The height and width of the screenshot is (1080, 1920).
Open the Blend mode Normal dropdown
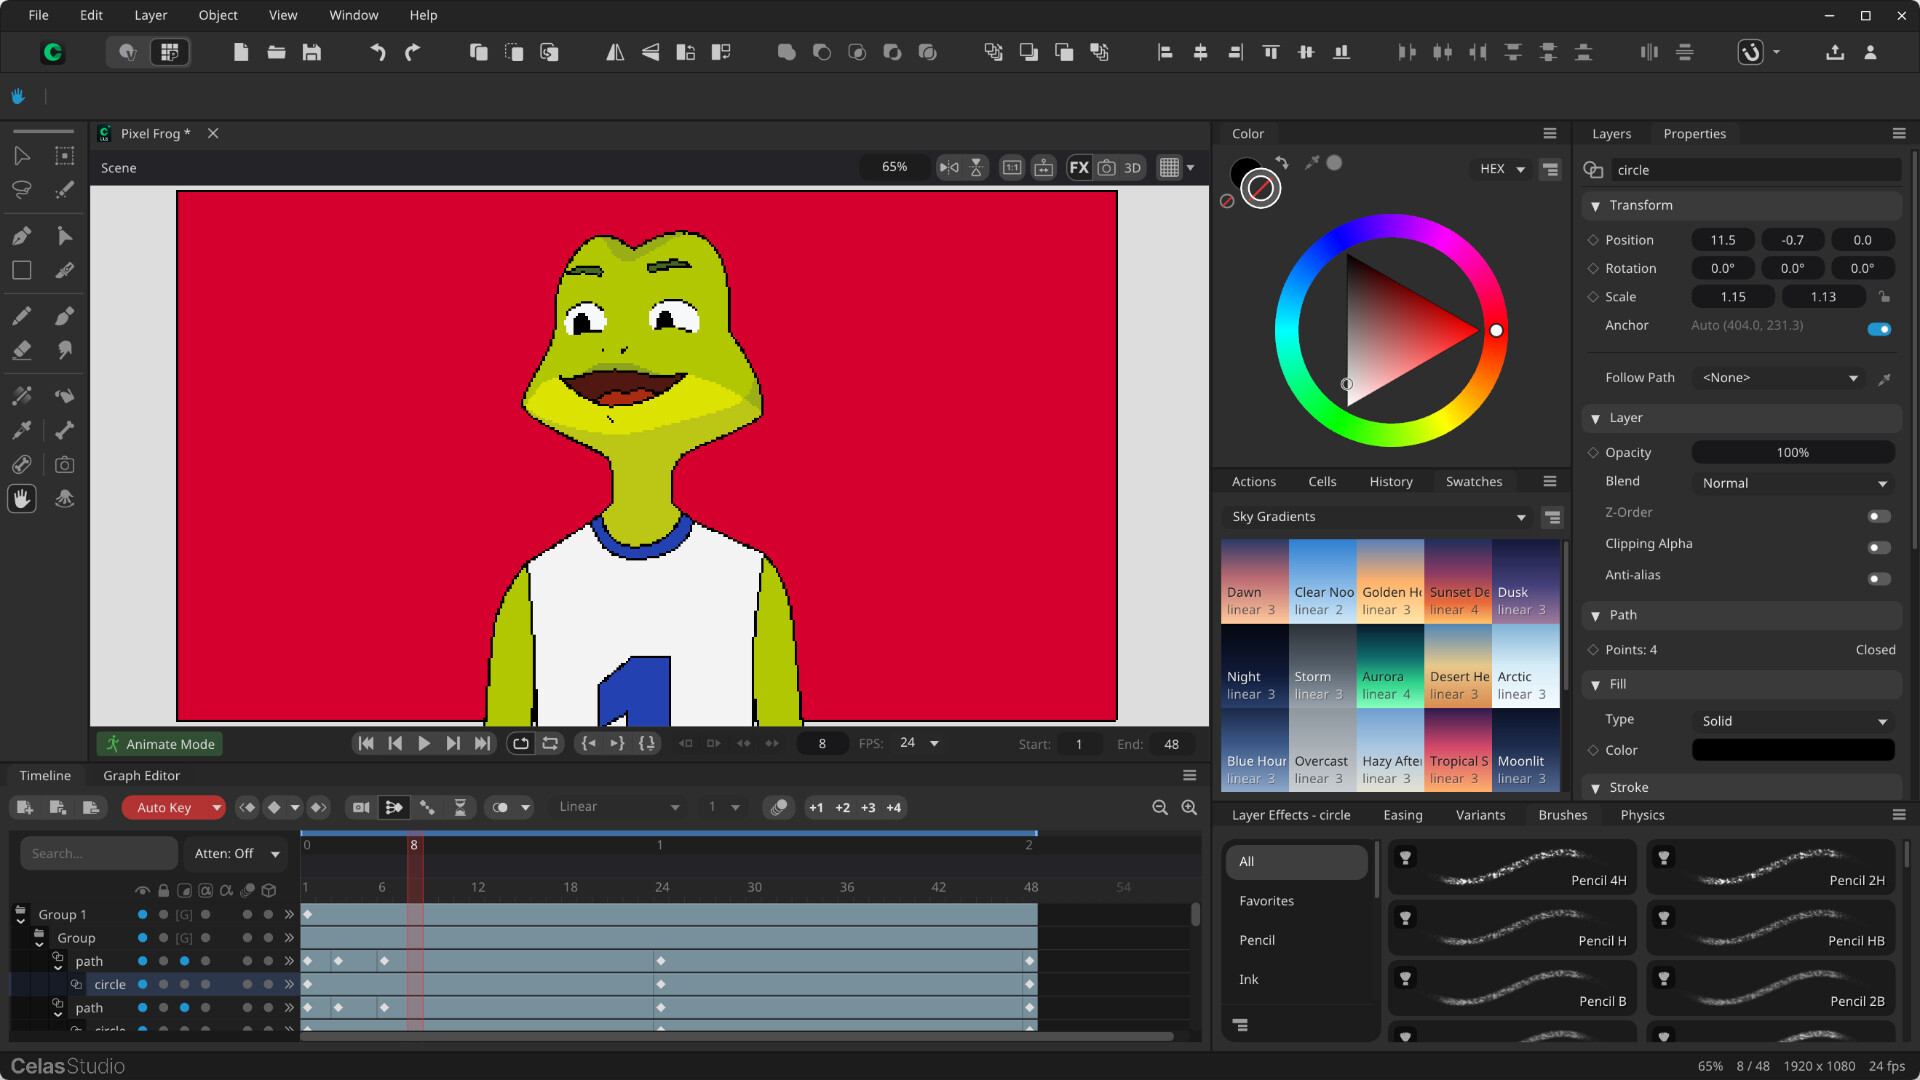click(1793, 483)
